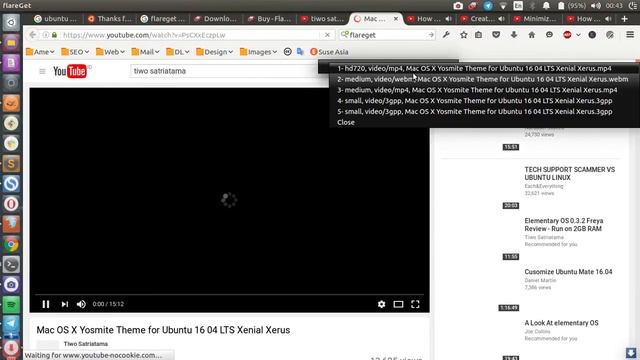Open the Adblock Plus dropdown arrow
The width and height of the screenshot is (640, 360).
[x=578, y=35]
